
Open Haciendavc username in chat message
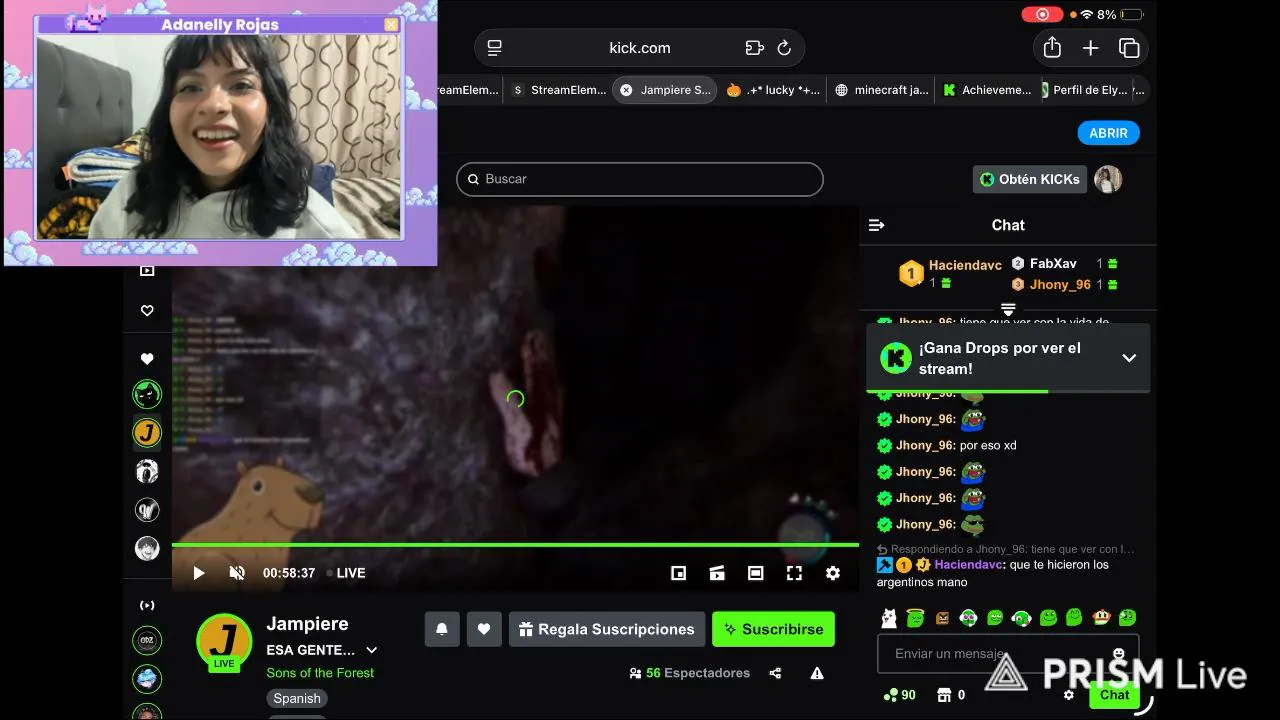pyautogui.click(x=970, y=565)
